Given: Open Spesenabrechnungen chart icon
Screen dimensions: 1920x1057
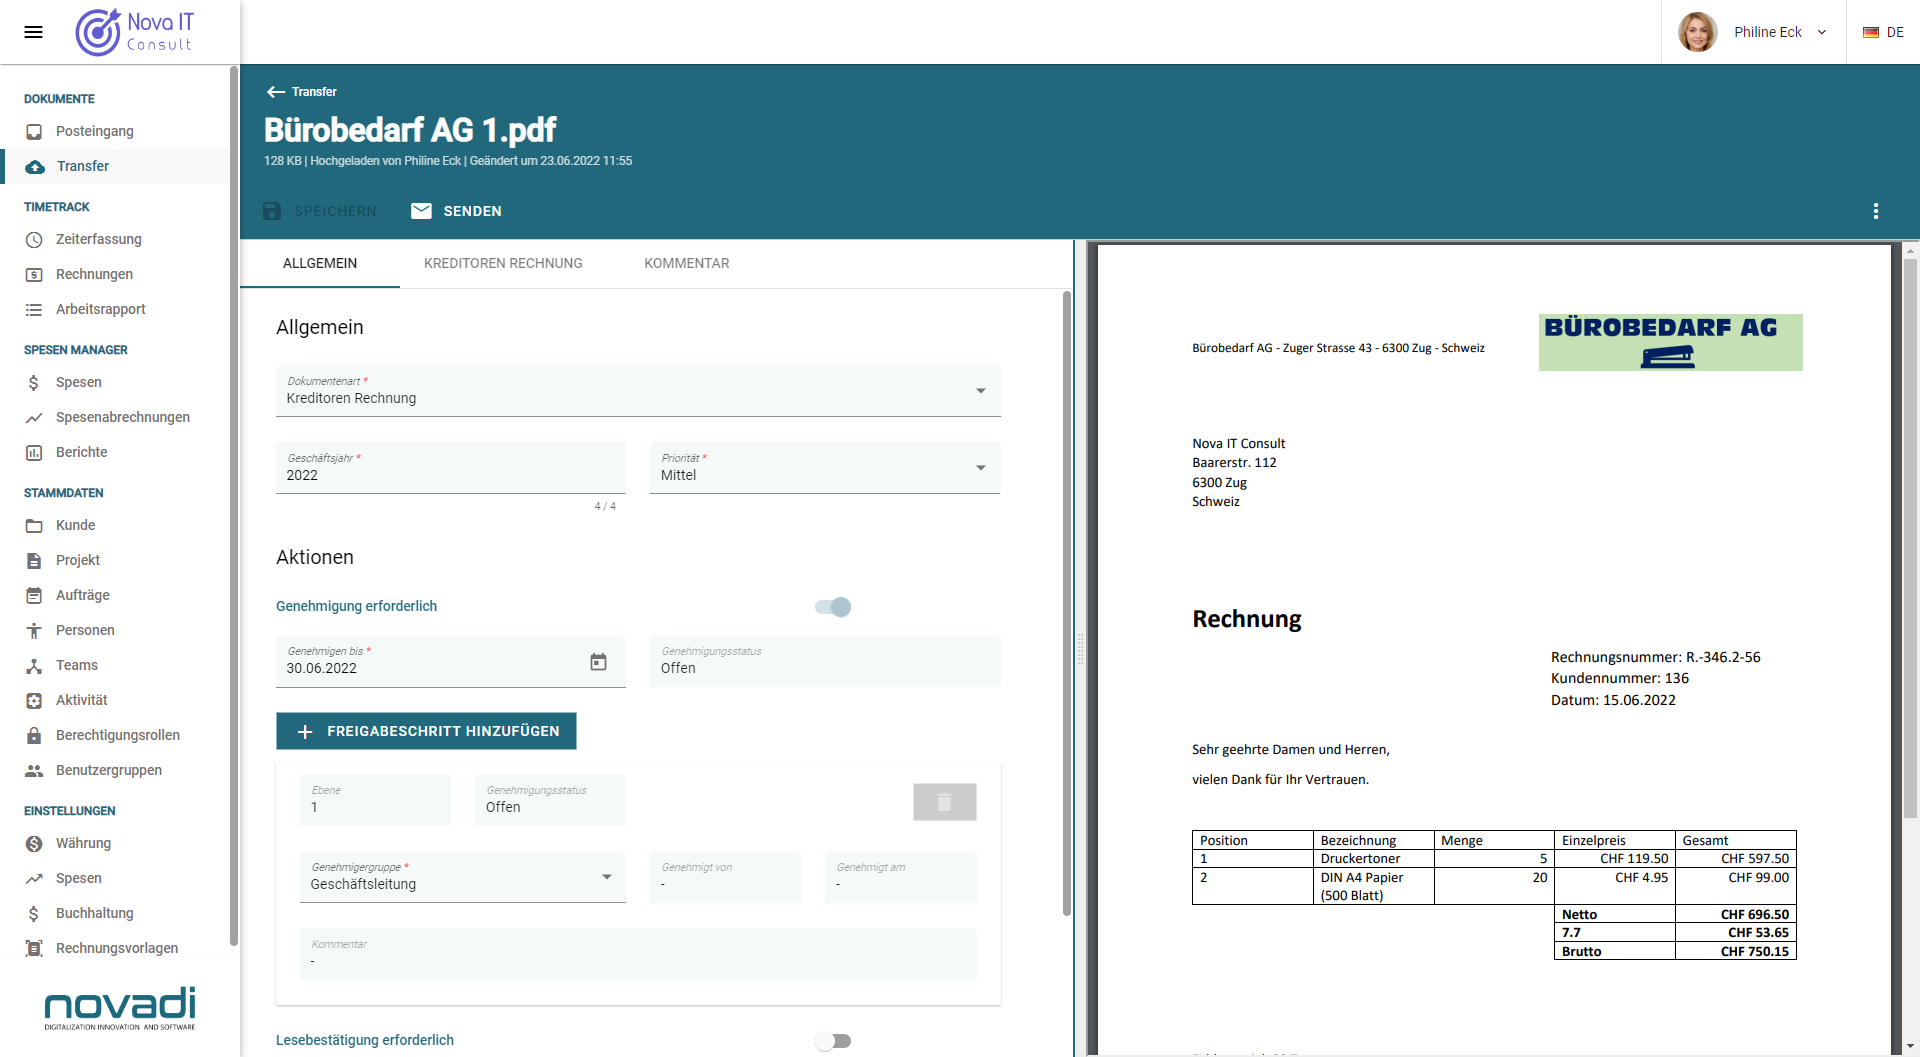Looking at the screenshot, I should tap(34, 418).
